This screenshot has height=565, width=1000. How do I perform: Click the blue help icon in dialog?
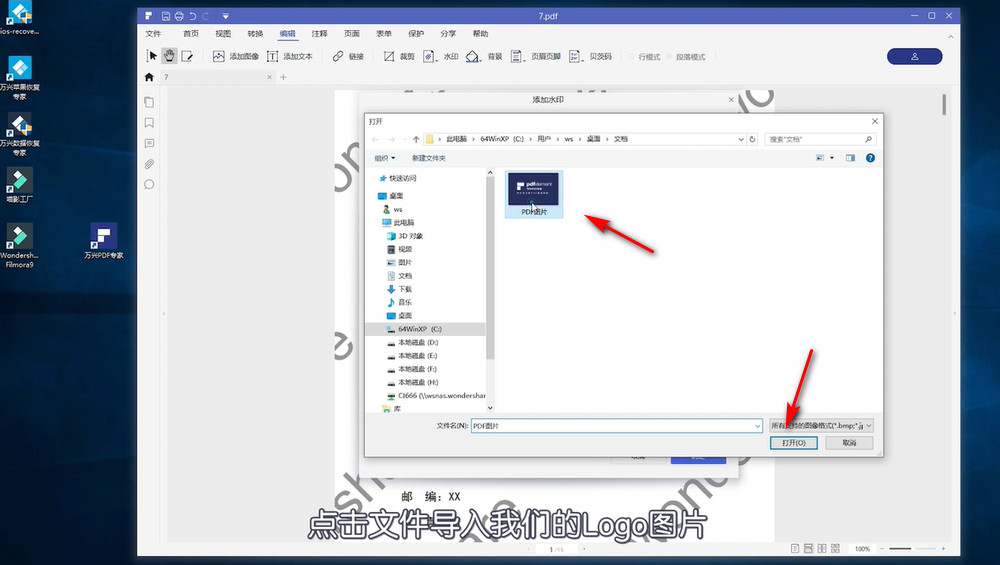(x=870, y=158)
